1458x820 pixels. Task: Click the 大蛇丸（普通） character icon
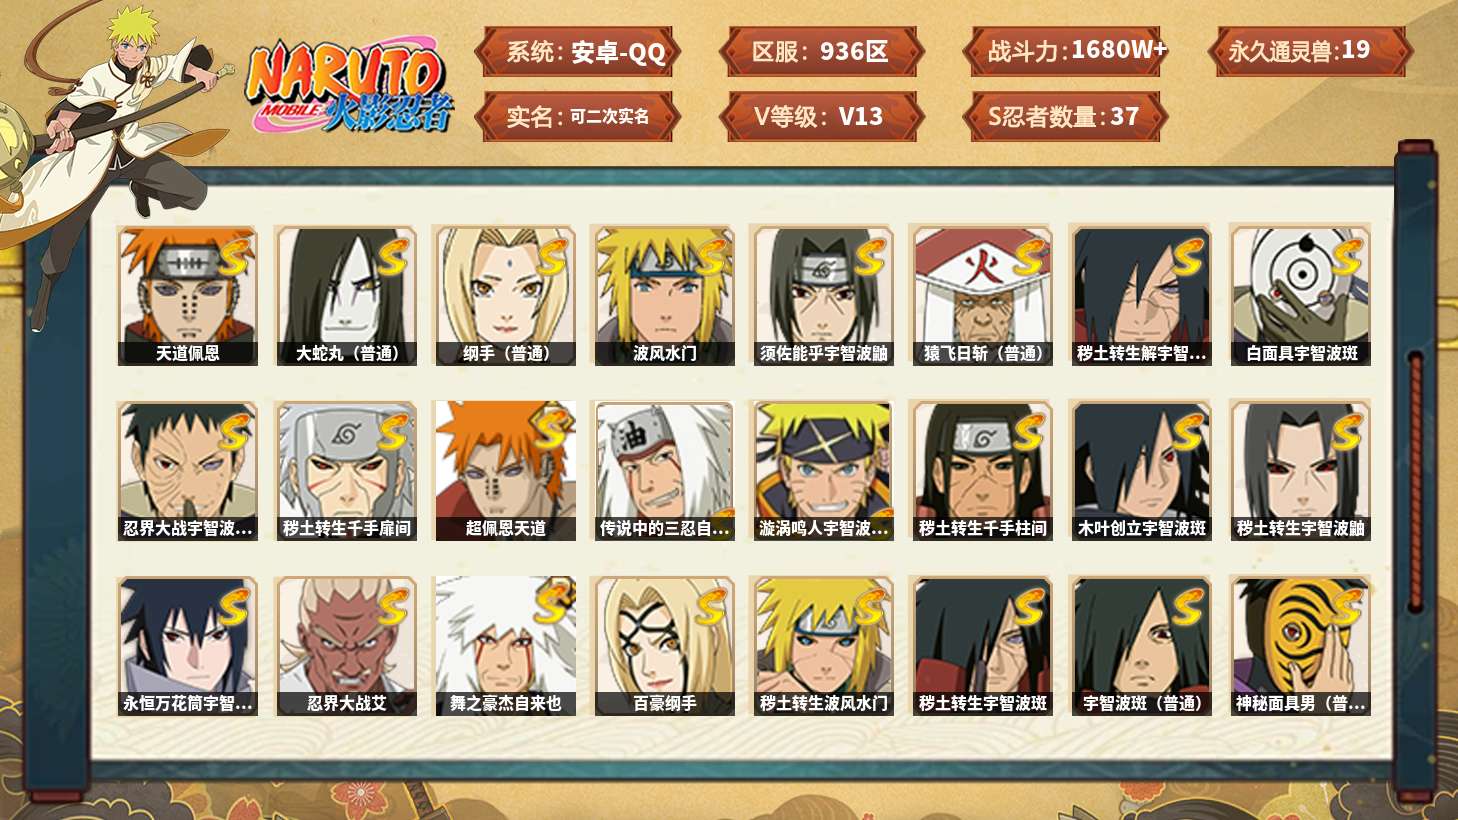(x=346, y=295)
